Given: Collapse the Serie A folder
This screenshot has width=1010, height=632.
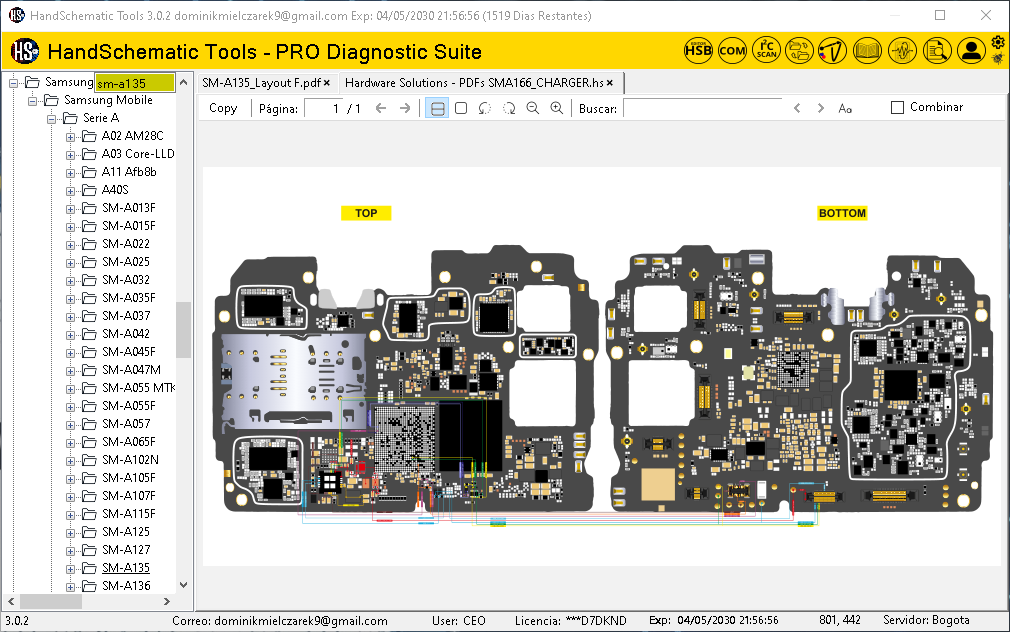Looking at the screenshot, I should pyautogui.click(x=52, y=119).
